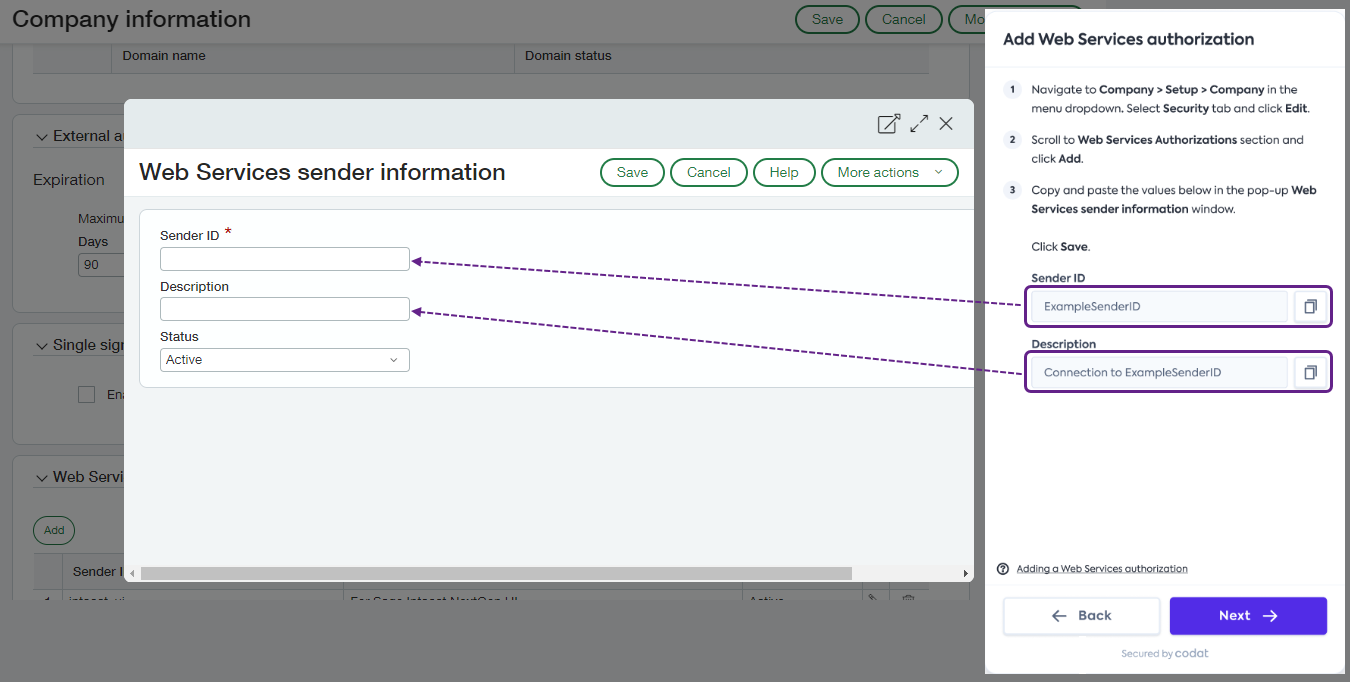This screenshot has width=1350, height=682.
Task: Open the Adding a Web Services authorization link
Action: (x=1100, y=568)
